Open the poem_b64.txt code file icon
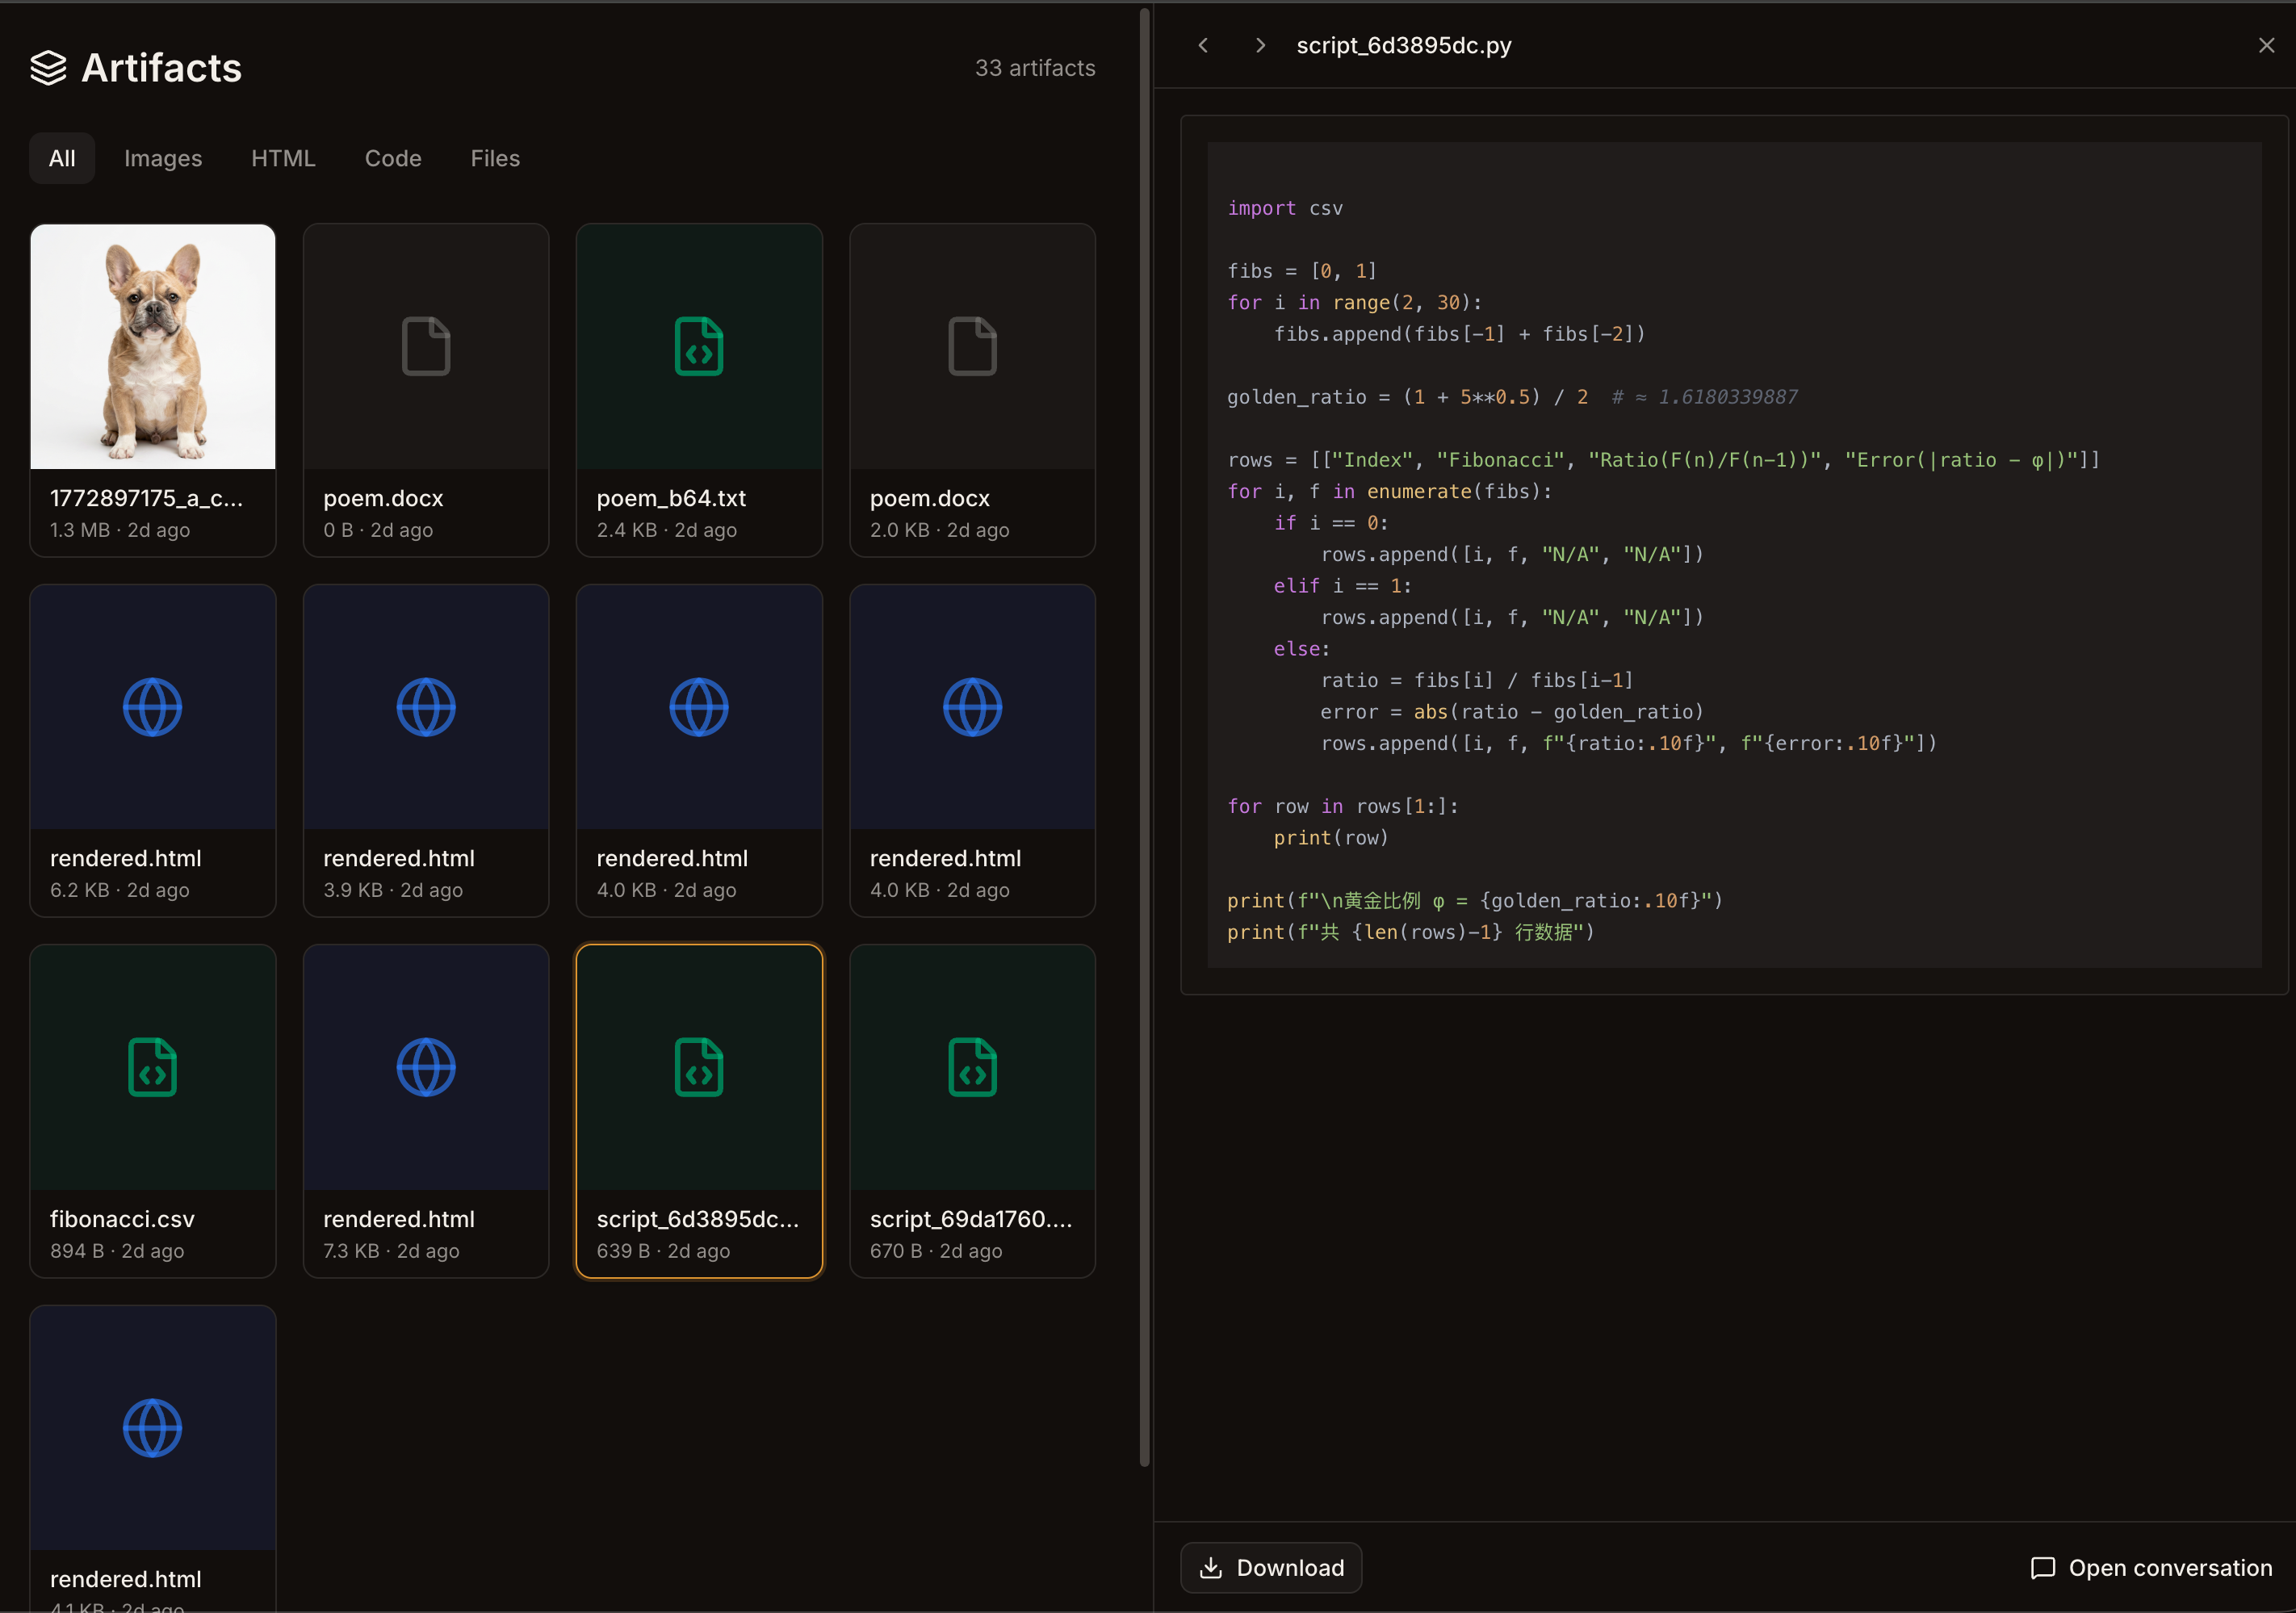 click(x=699, y=346)
